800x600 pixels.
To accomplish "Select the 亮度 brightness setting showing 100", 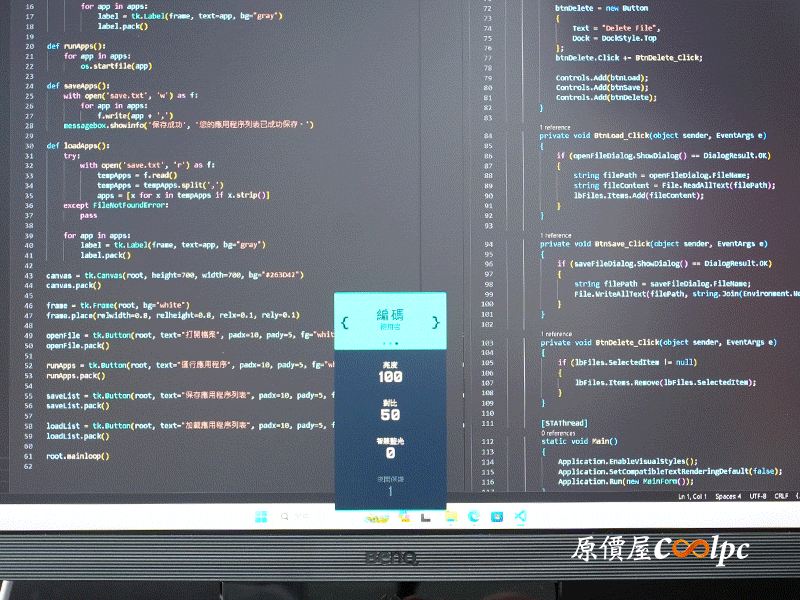I will click(390, 372).
